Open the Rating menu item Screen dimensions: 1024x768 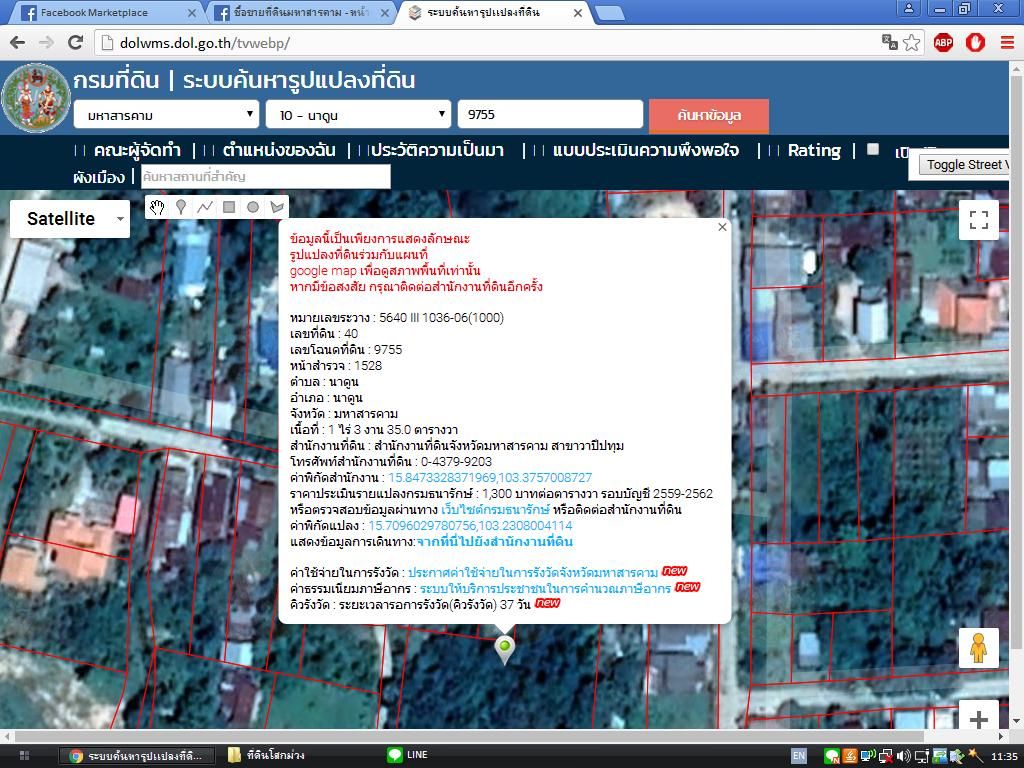click(814, 150)
